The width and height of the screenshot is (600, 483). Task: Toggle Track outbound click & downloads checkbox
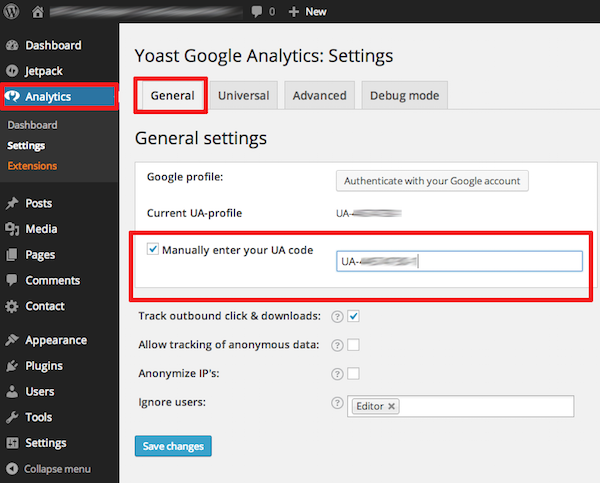(353, 316)
